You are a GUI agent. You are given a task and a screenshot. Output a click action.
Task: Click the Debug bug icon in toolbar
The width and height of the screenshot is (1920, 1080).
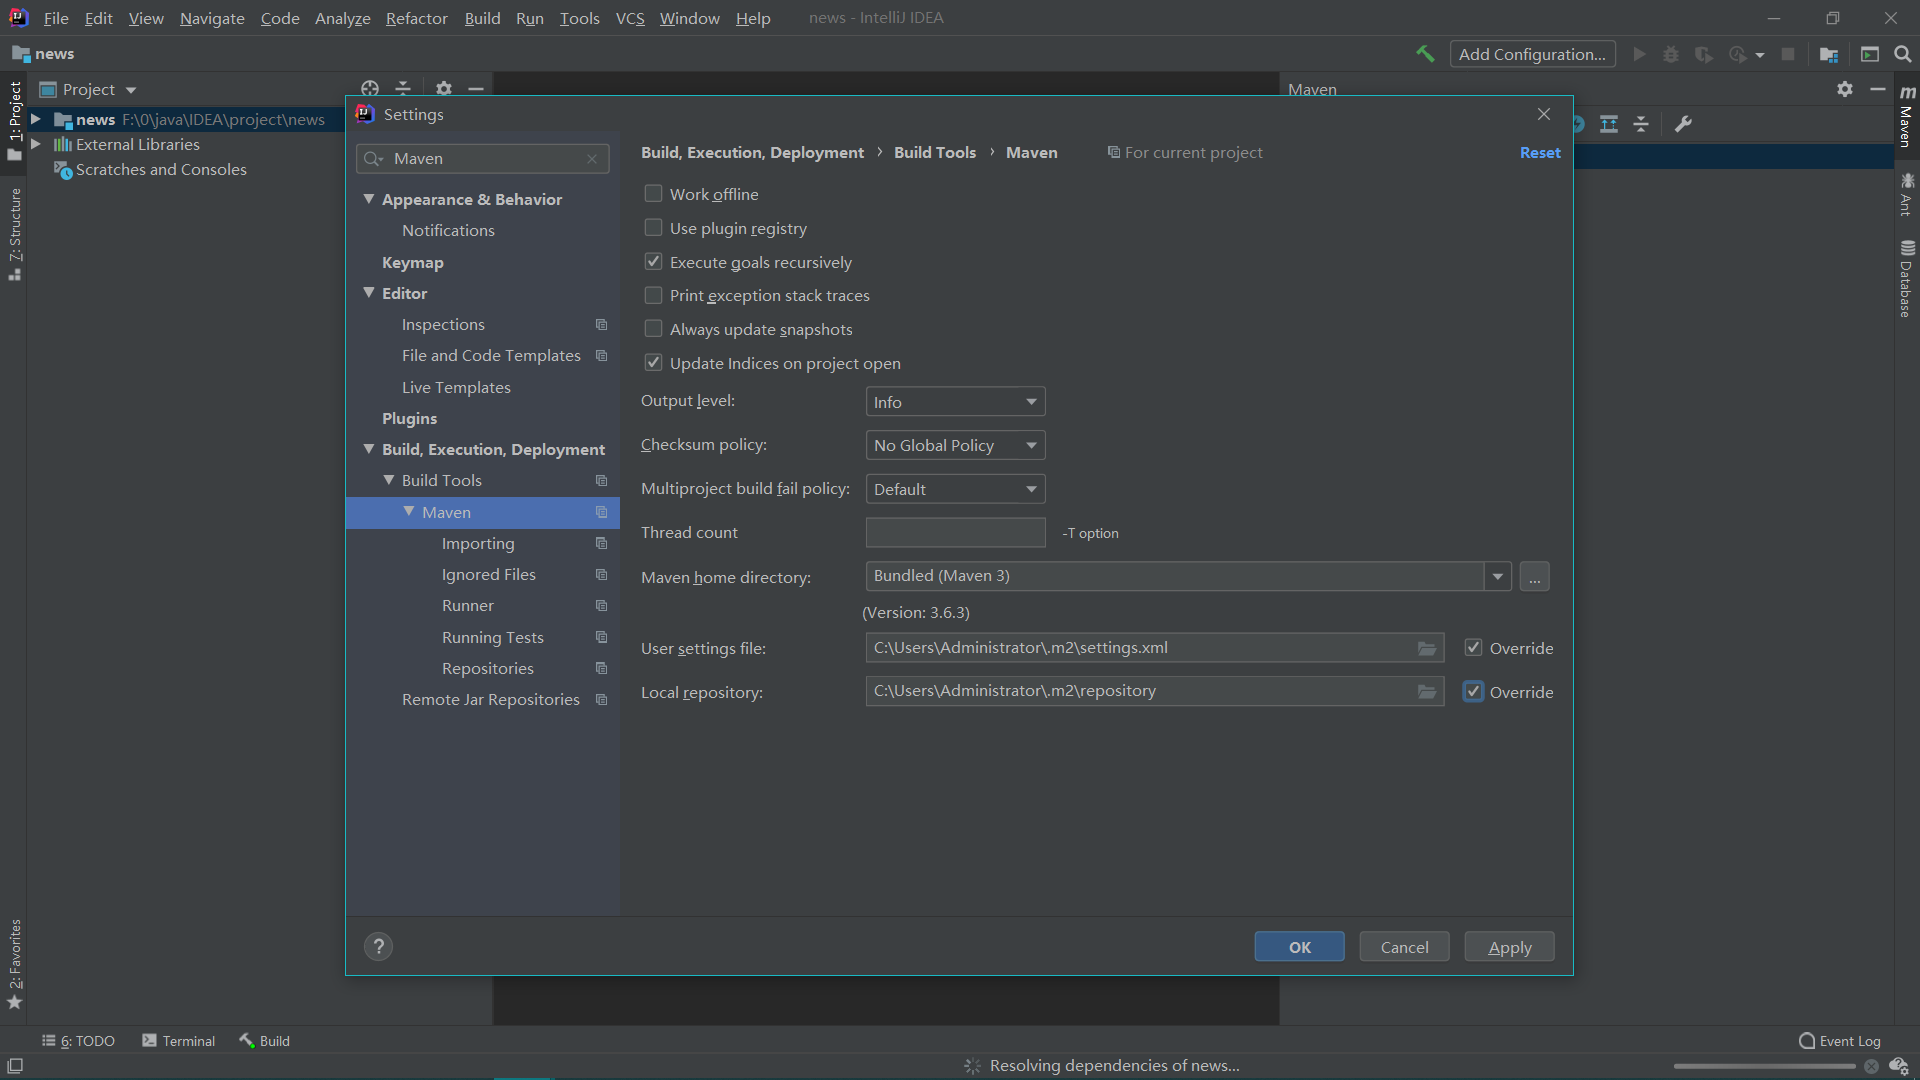click(1671, 54)
